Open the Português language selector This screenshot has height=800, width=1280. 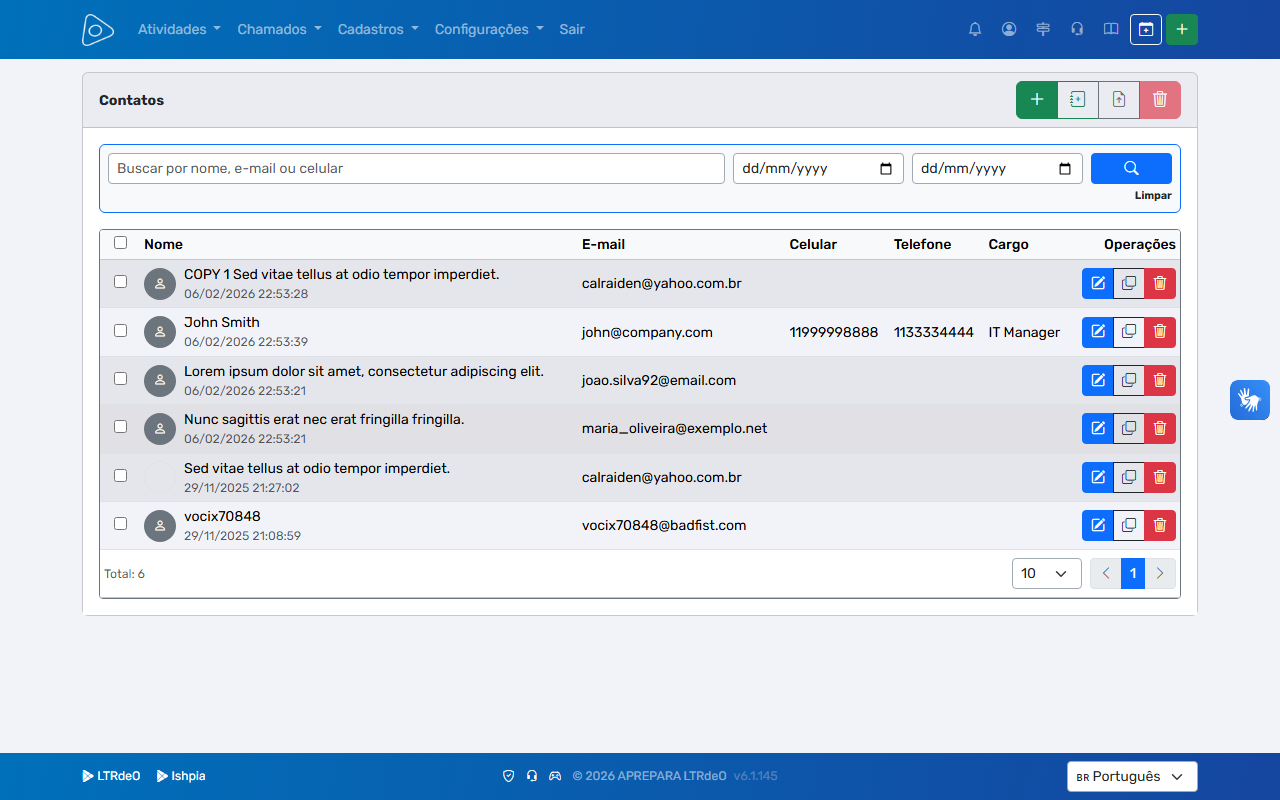click(1132, 776)
